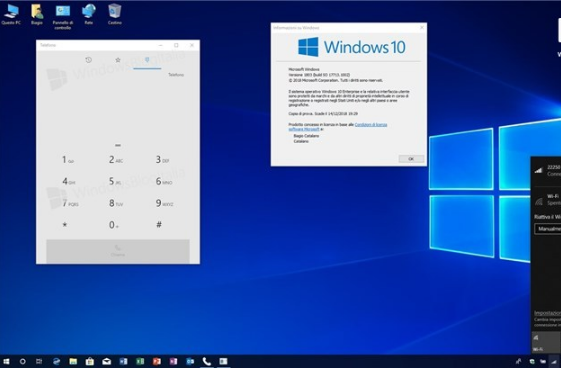Dial digit 2 ABC on the keypad
The width and height of the screenshot is (561, 368).
point(116,160)
